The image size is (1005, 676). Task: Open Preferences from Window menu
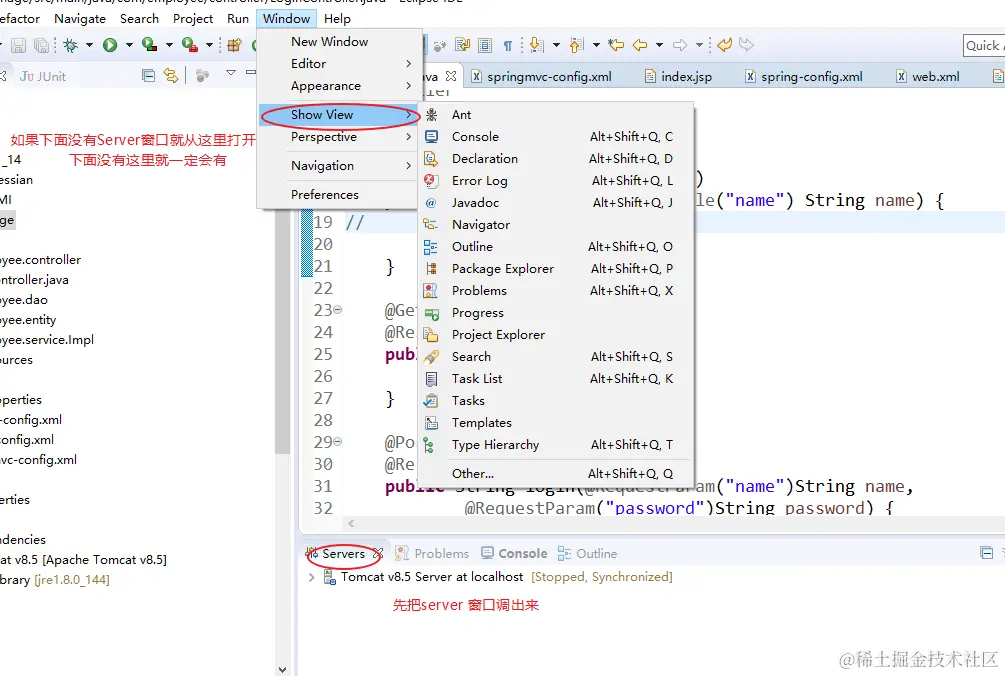pos(339,194)
